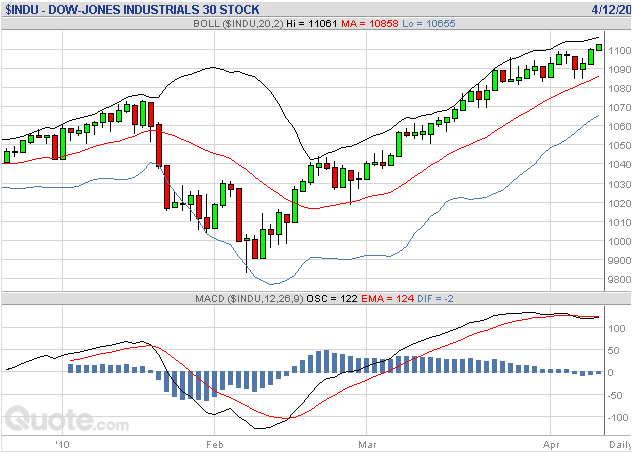Select the MA = 10858 red value
The height and width of the screenshot is (453, 632).
(x=370, y=24)
